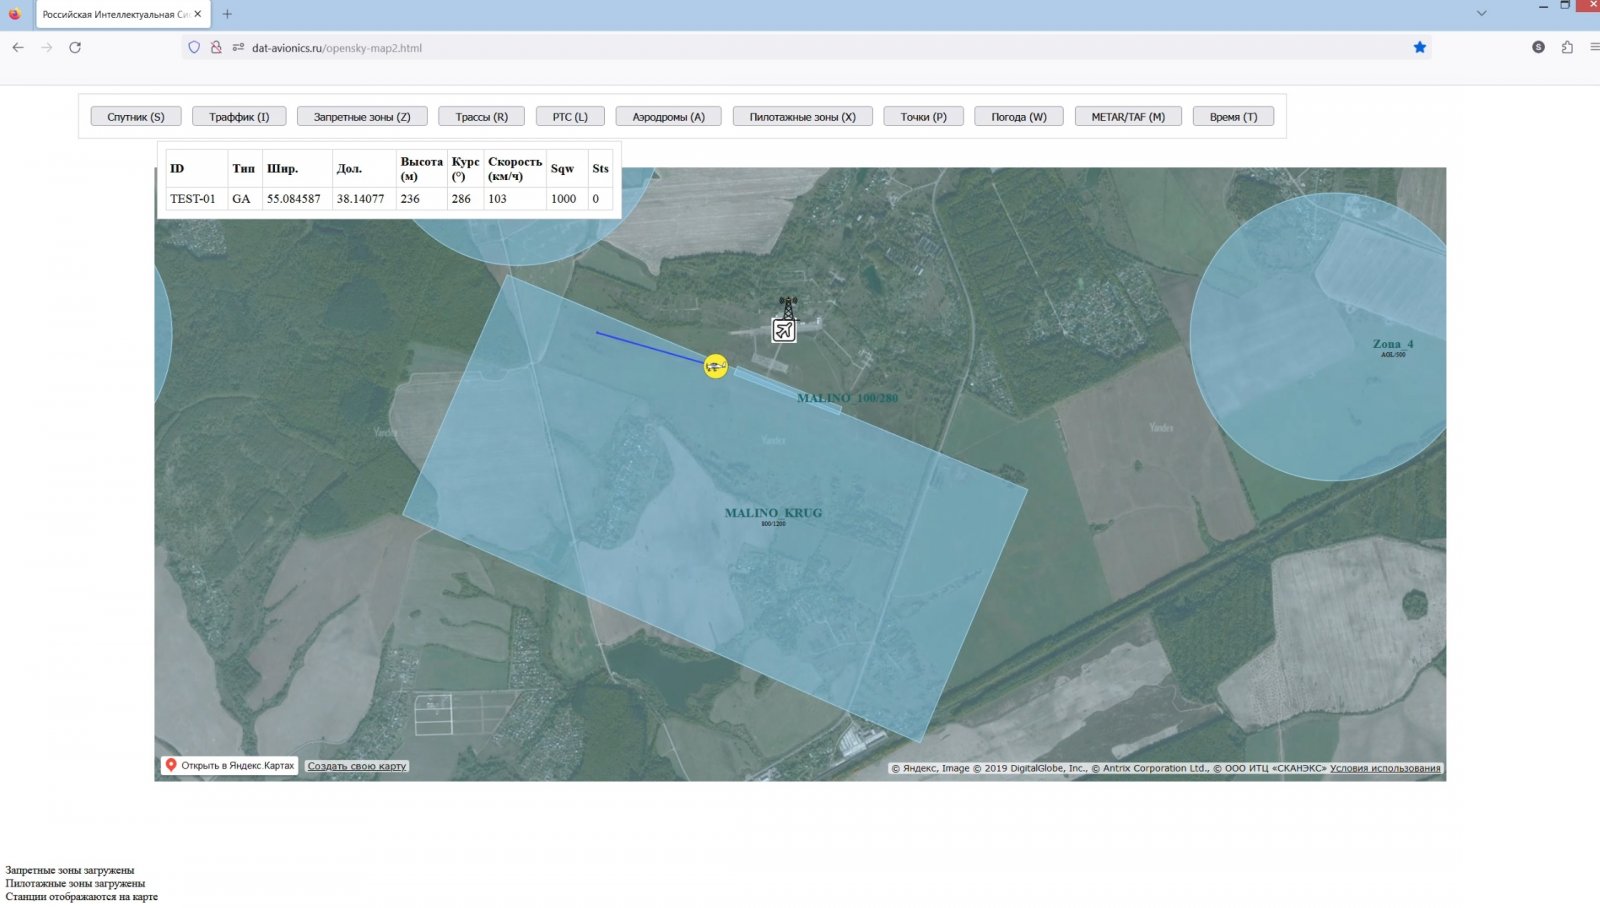Click the site permissions icon in address bar
Screen dimensions: 1600x908
coord(238,47)
